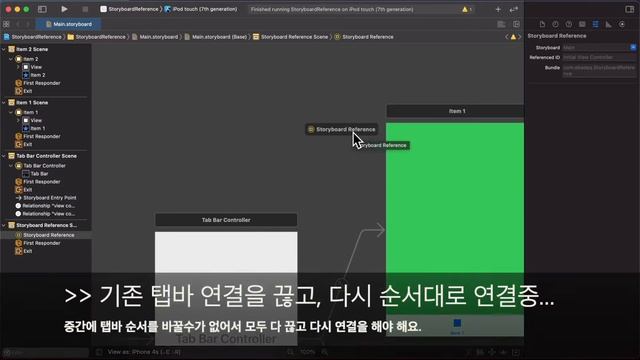Click the jump bar warning icon
This screenshot has height=360, width=640.
tap(513, 37)
